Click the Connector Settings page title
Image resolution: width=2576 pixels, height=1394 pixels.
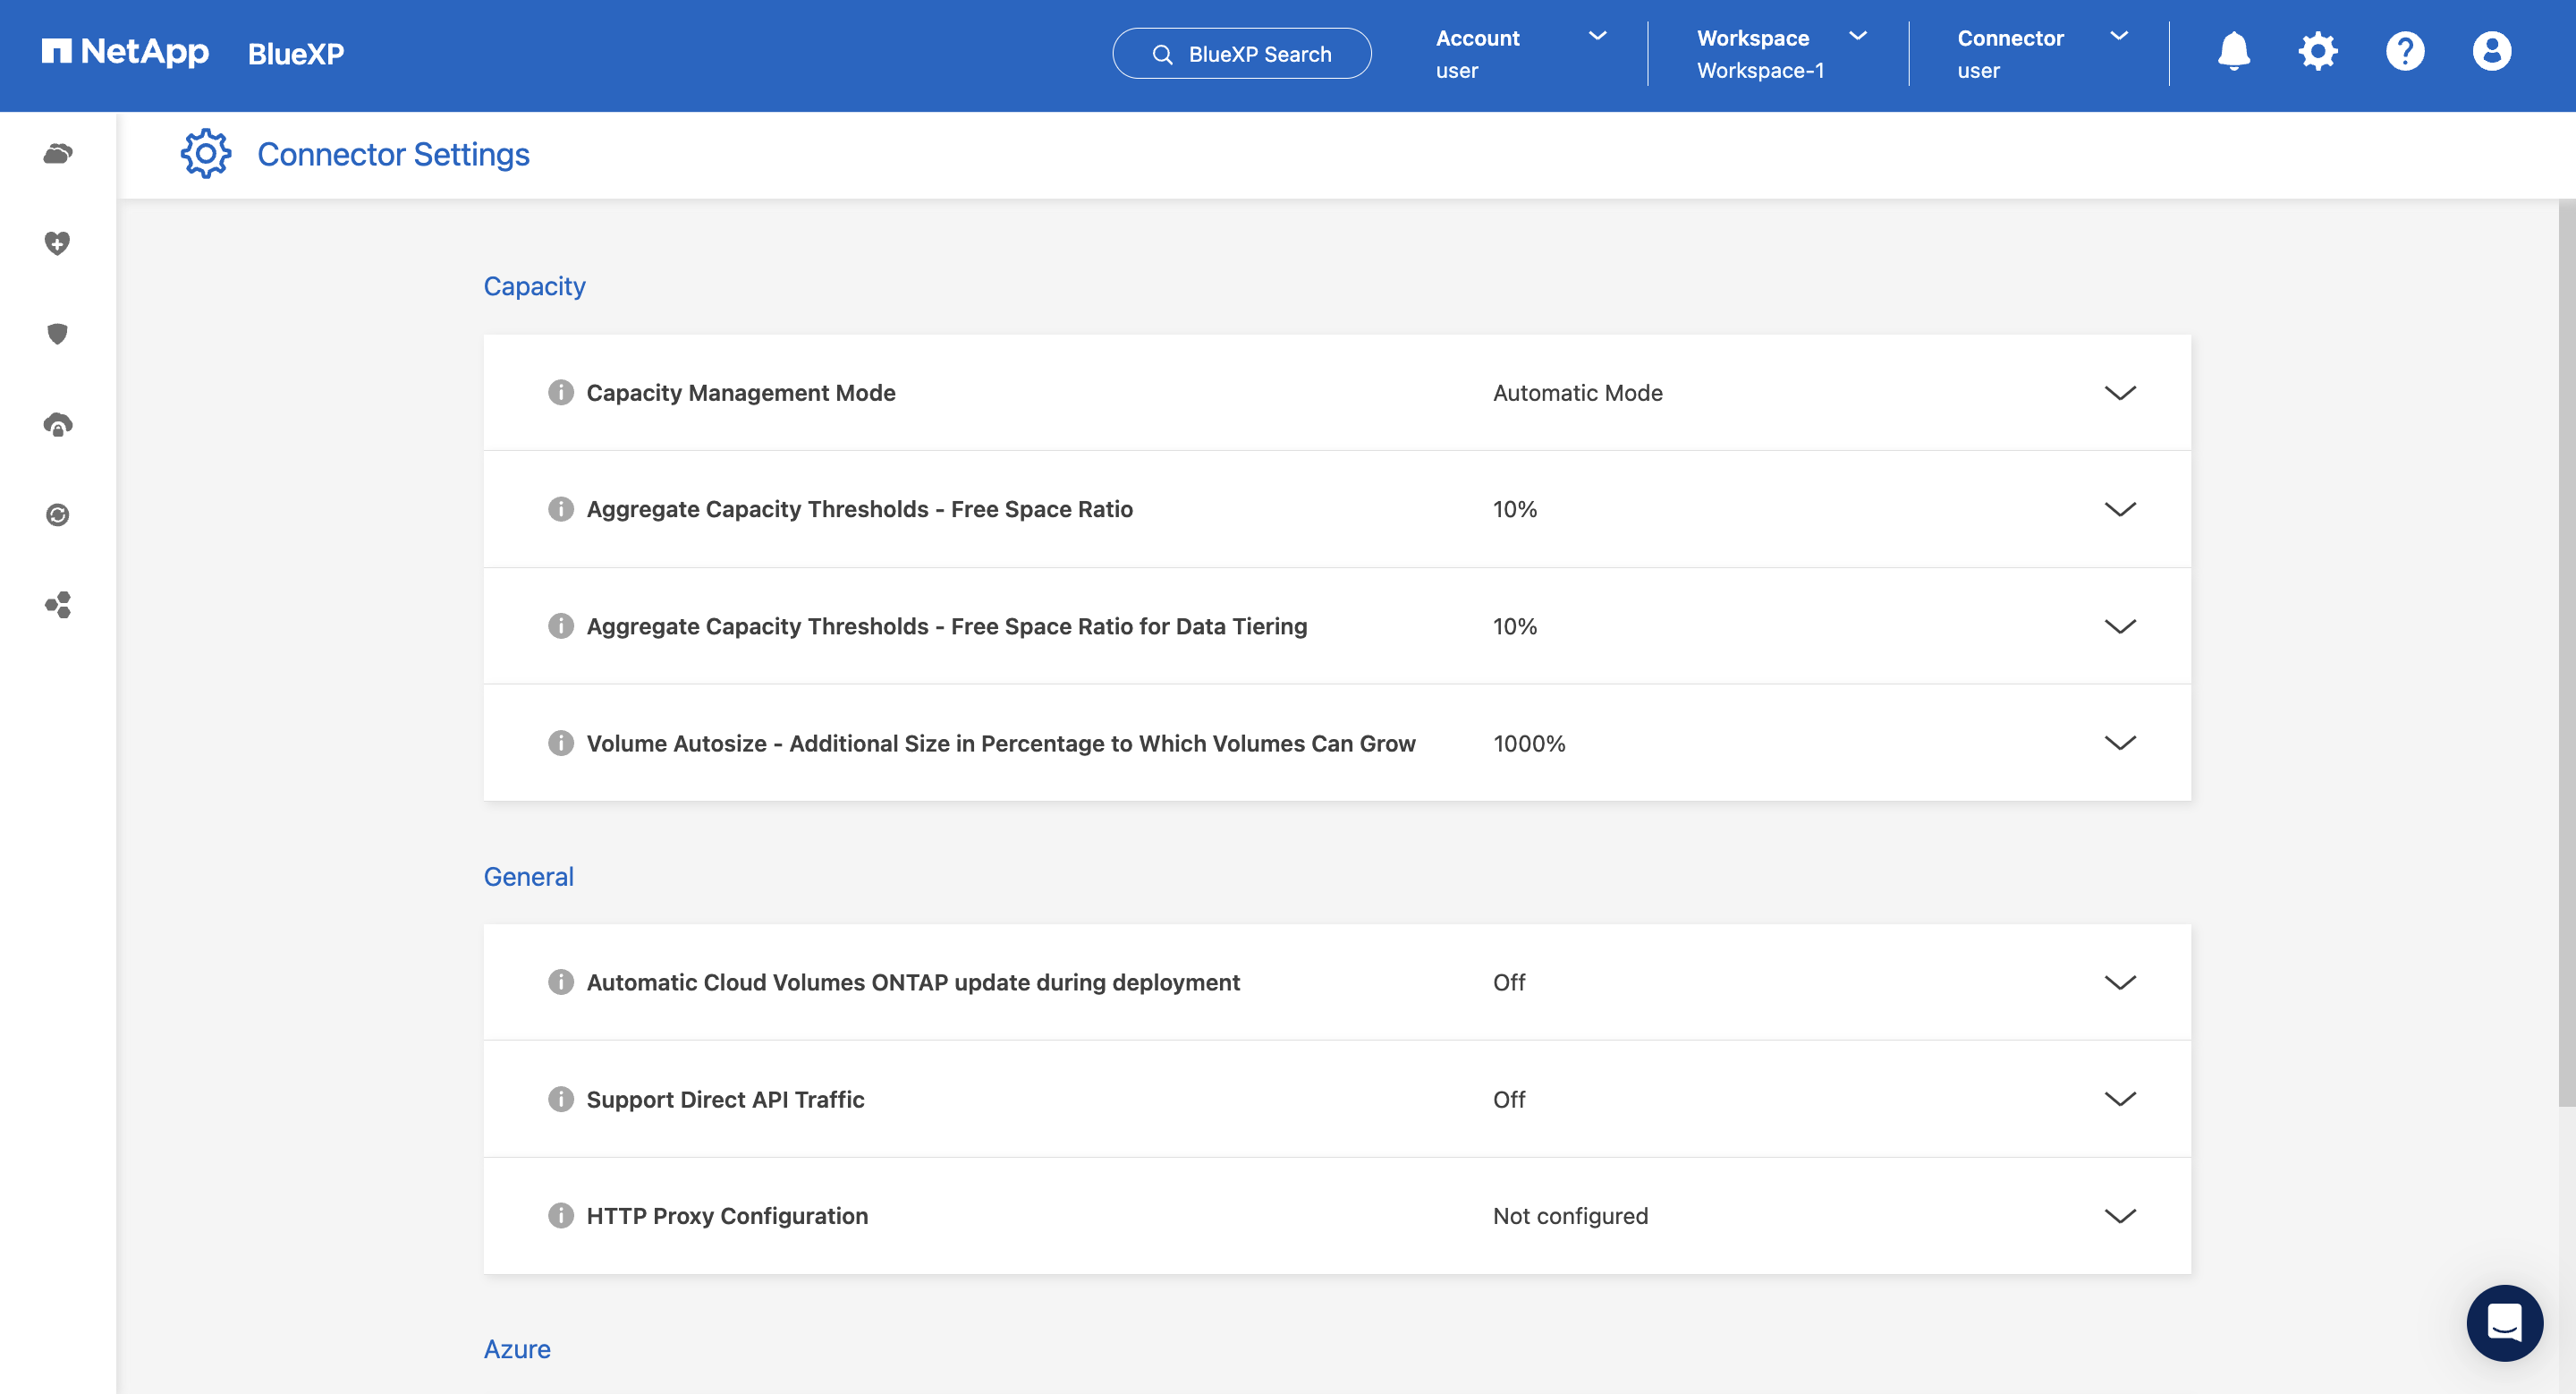394,154
